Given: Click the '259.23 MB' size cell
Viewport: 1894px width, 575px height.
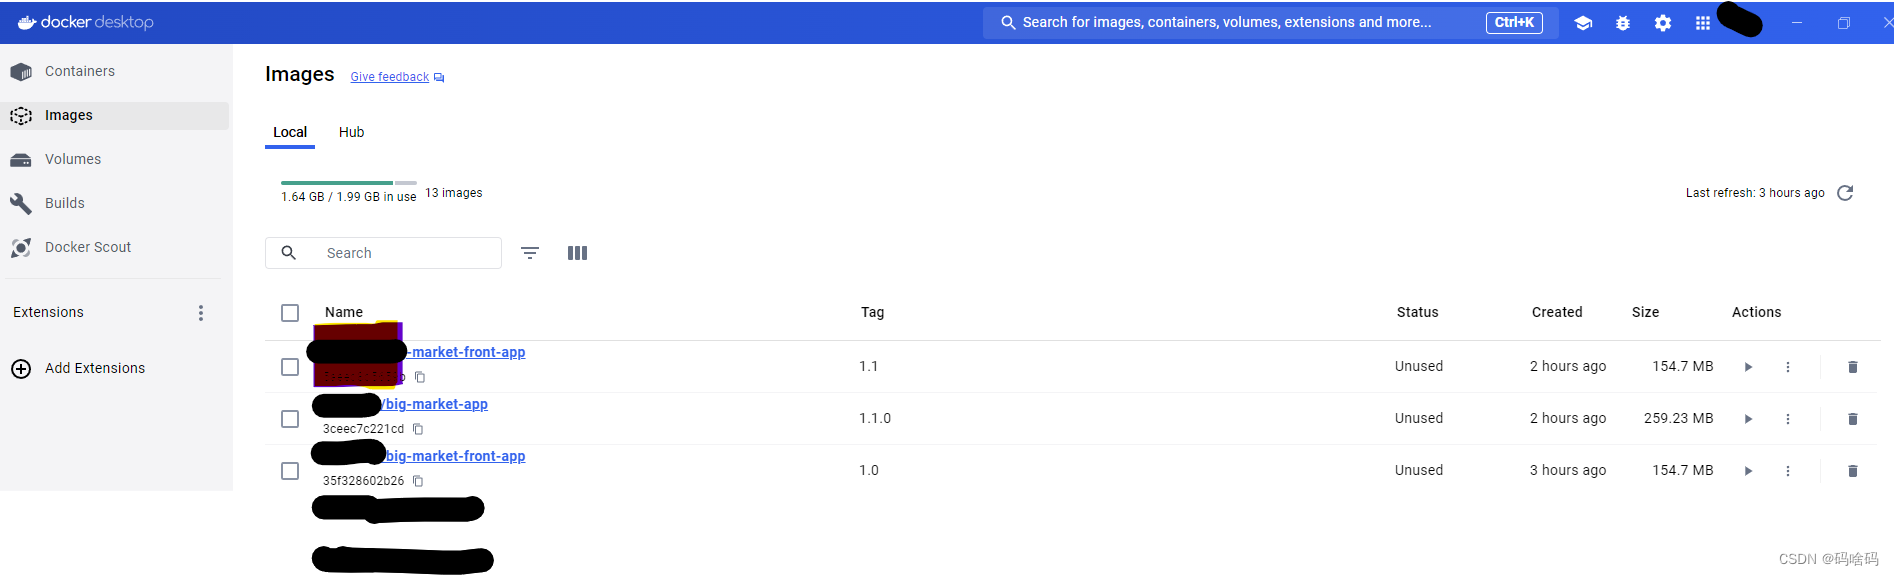Looking at the screenshot, I should click(1679, 419).
